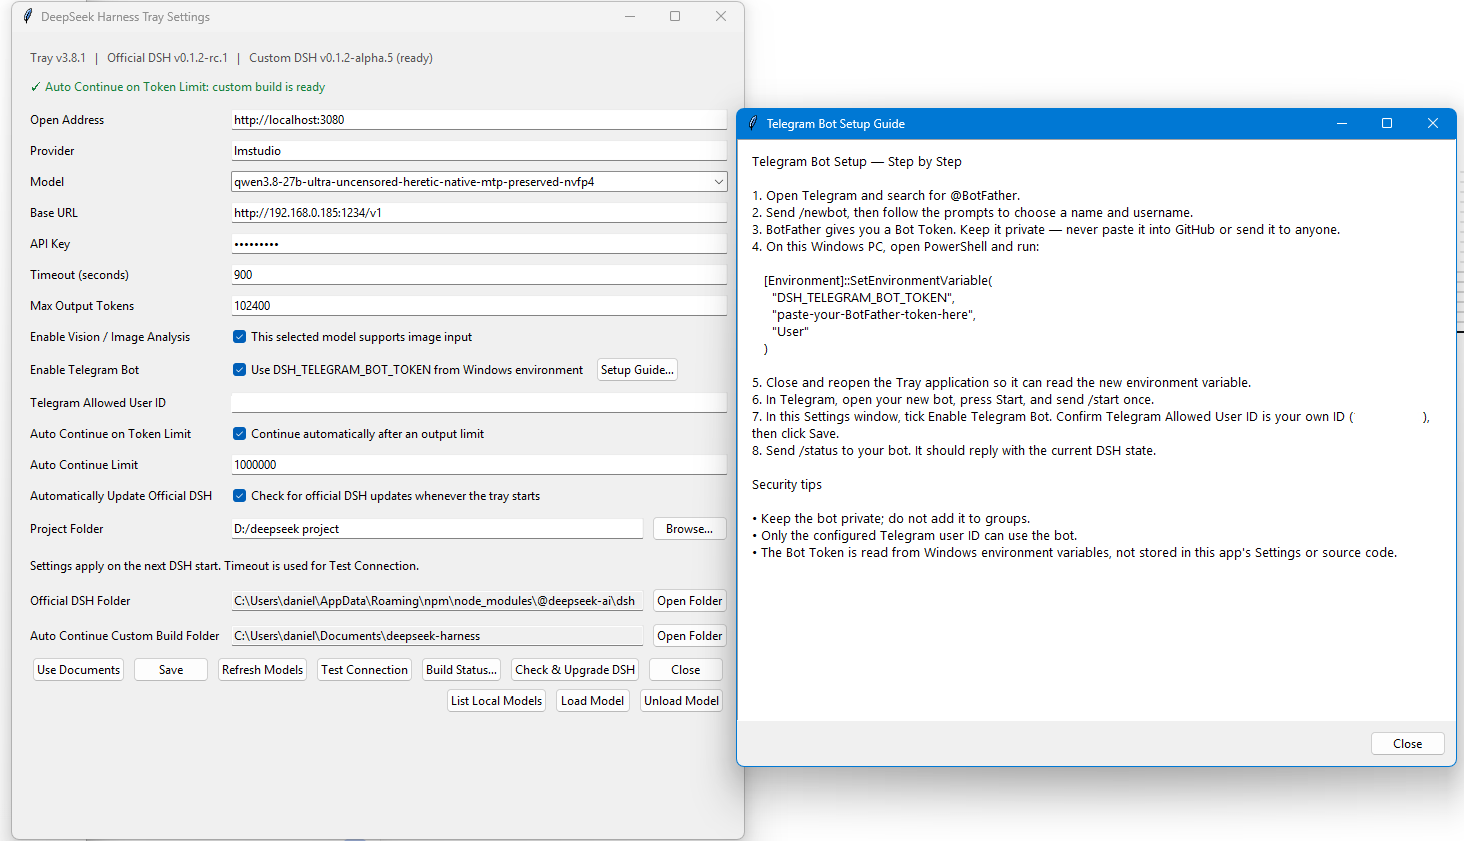Viewport: 1464px width, 841px height.
Task: Maximize the DeepSeek Harness Tray Settings window
Action: (675, 16)
